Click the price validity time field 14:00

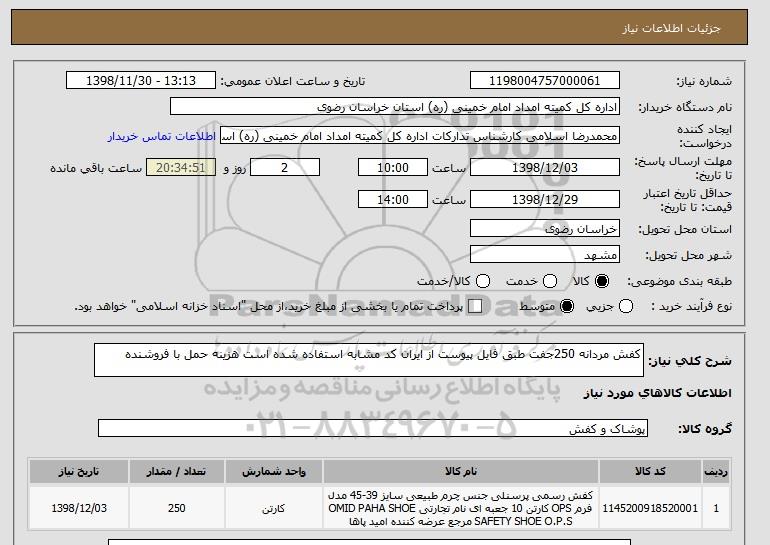click(x=393, y=199)
